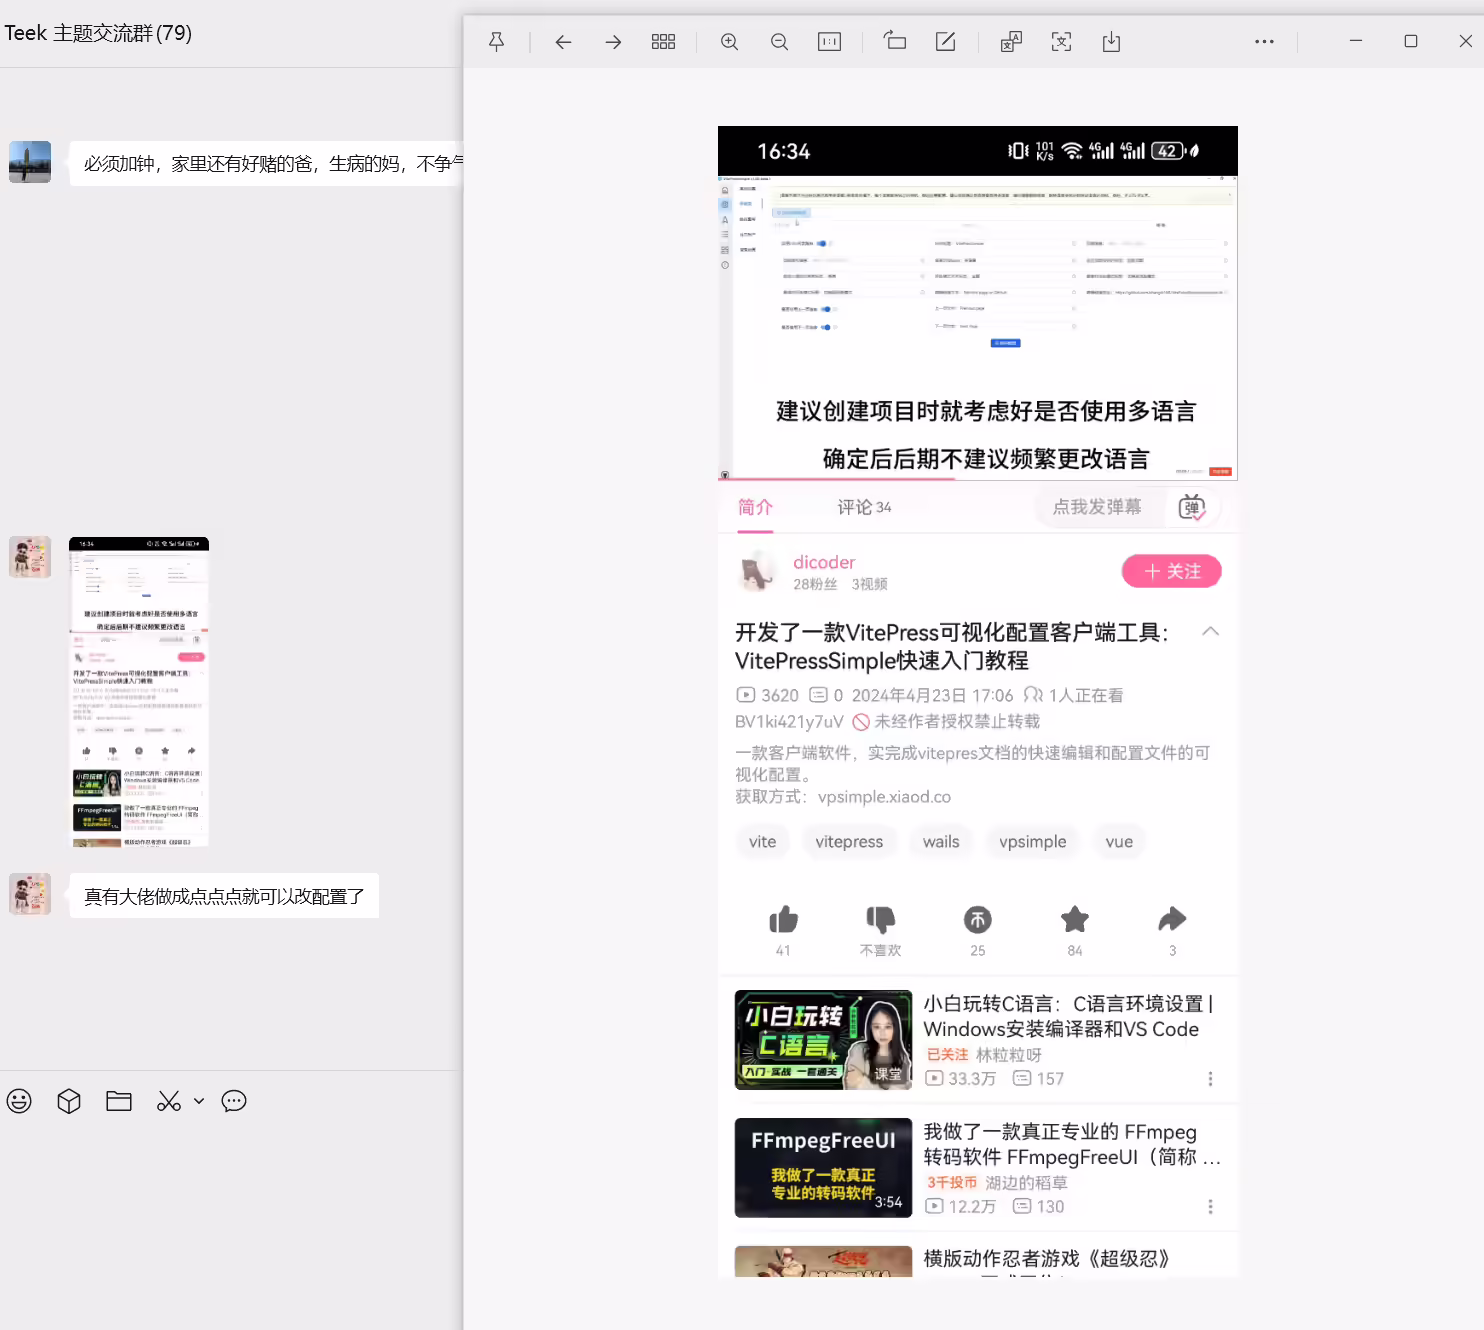Open the FFmpegFreeUI video thumbnail
1484x1330 pixels.
coord(823,1168)
